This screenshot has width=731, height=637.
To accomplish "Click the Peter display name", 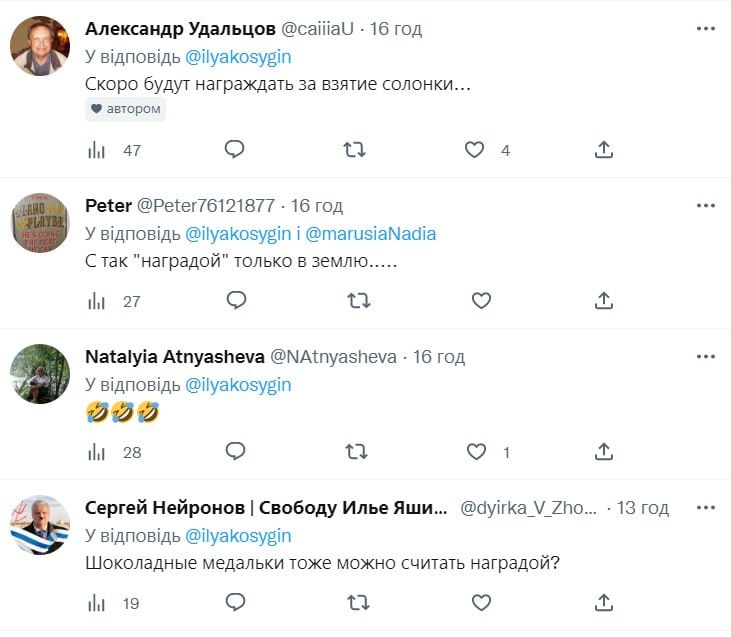I will (108, 206).
